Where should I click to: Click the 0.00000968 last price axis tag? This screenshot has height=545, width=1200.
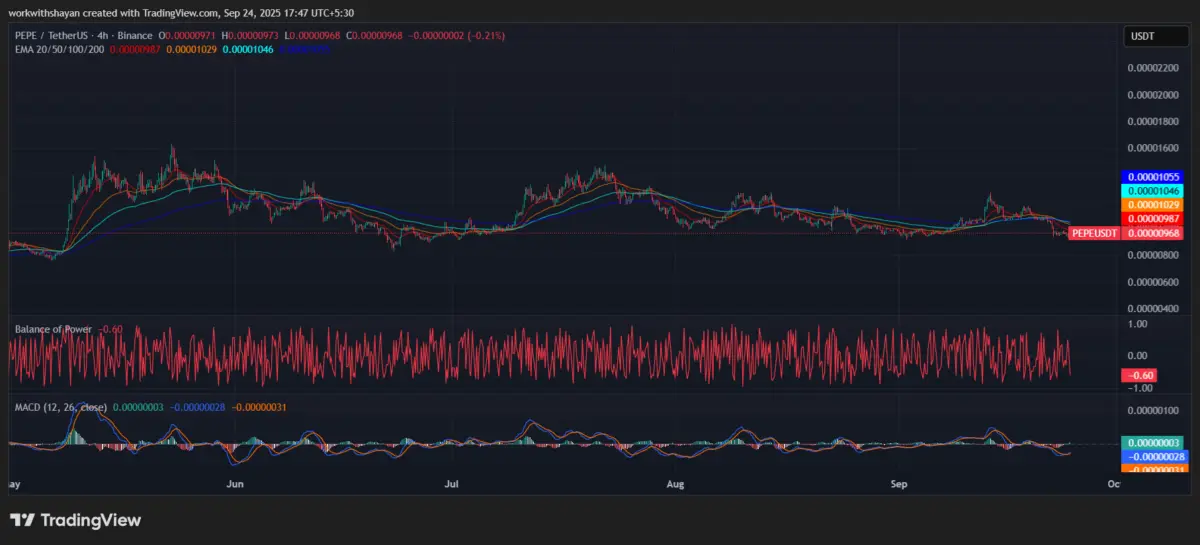(x=1154, y=233)
